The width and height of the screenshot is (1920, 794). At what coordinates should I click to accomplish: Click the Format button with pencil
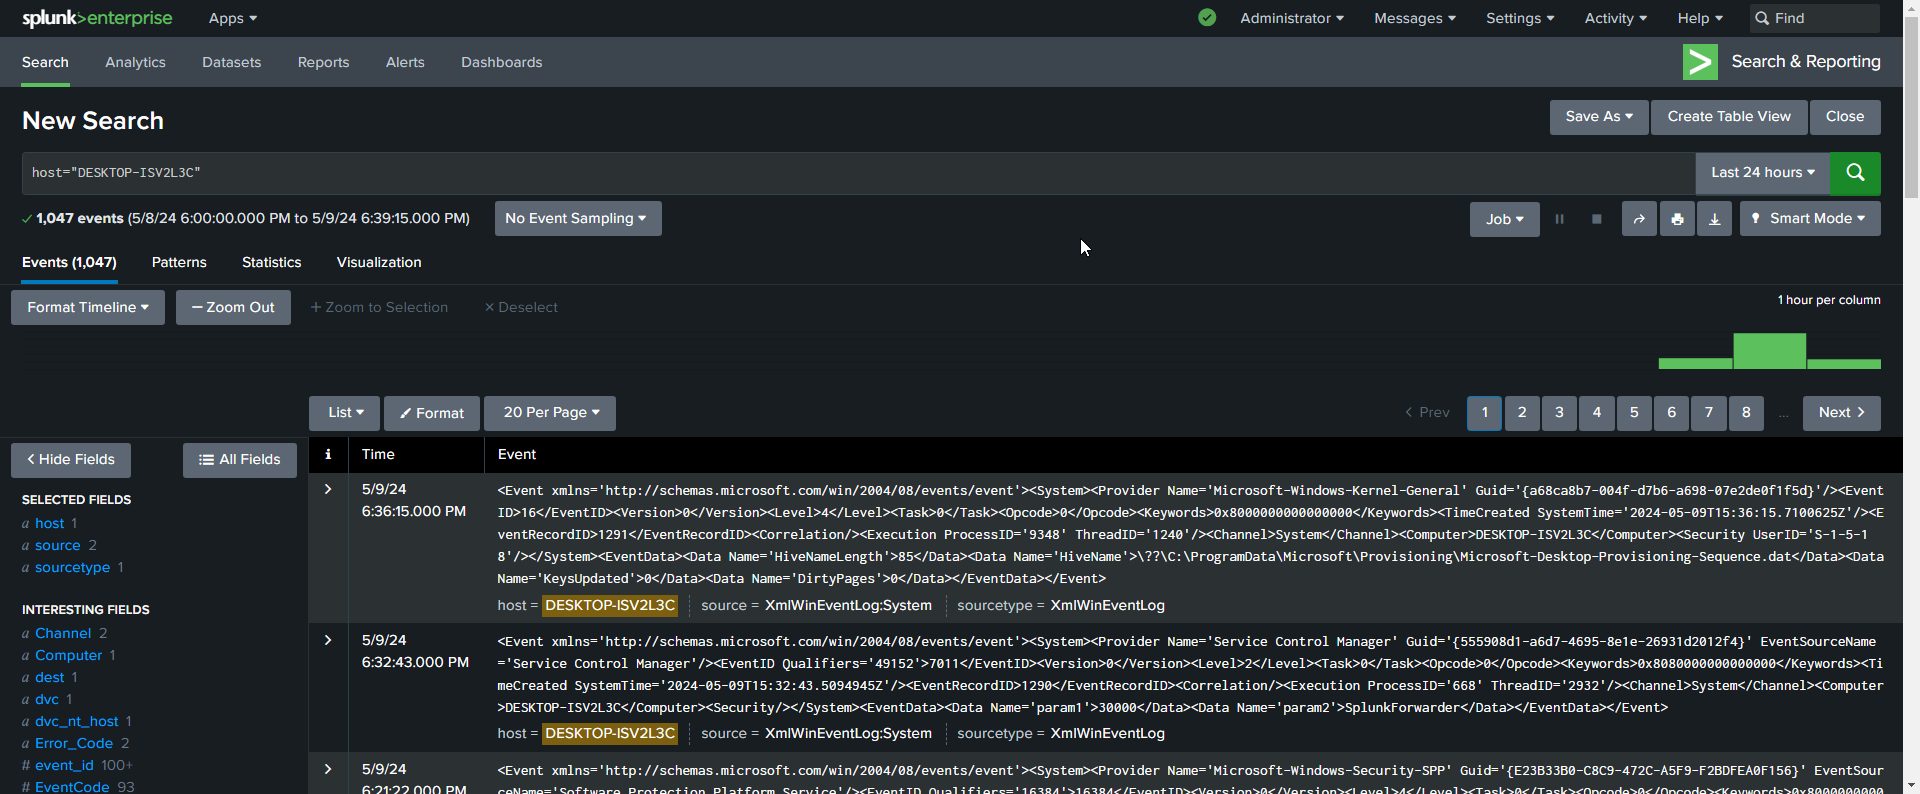432,413
